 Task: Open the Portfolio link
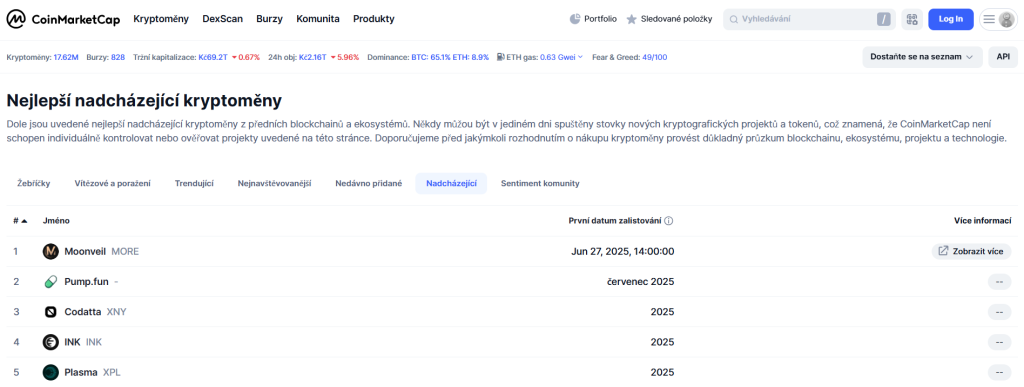point(600,19)
